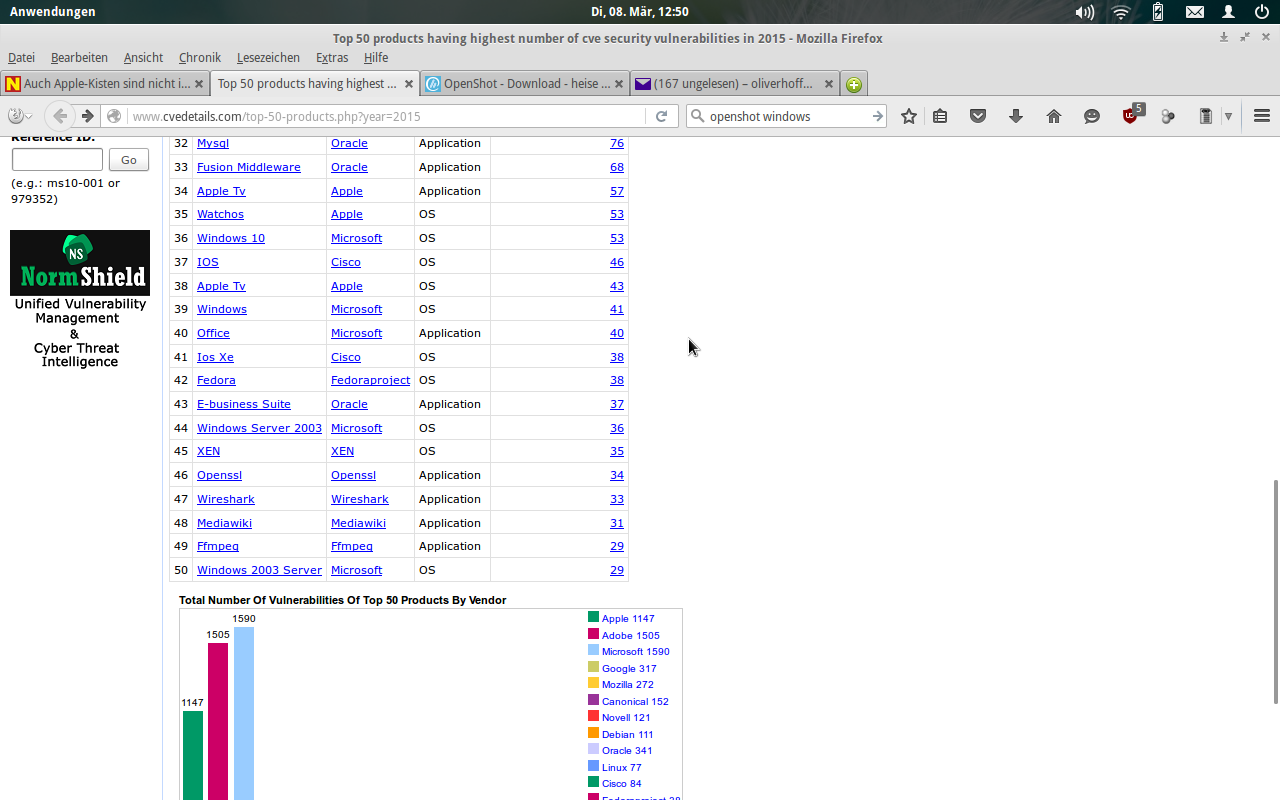Click the Reference ID input field
The height and width of the screenshot is (800, 1280).
(57, 160)
